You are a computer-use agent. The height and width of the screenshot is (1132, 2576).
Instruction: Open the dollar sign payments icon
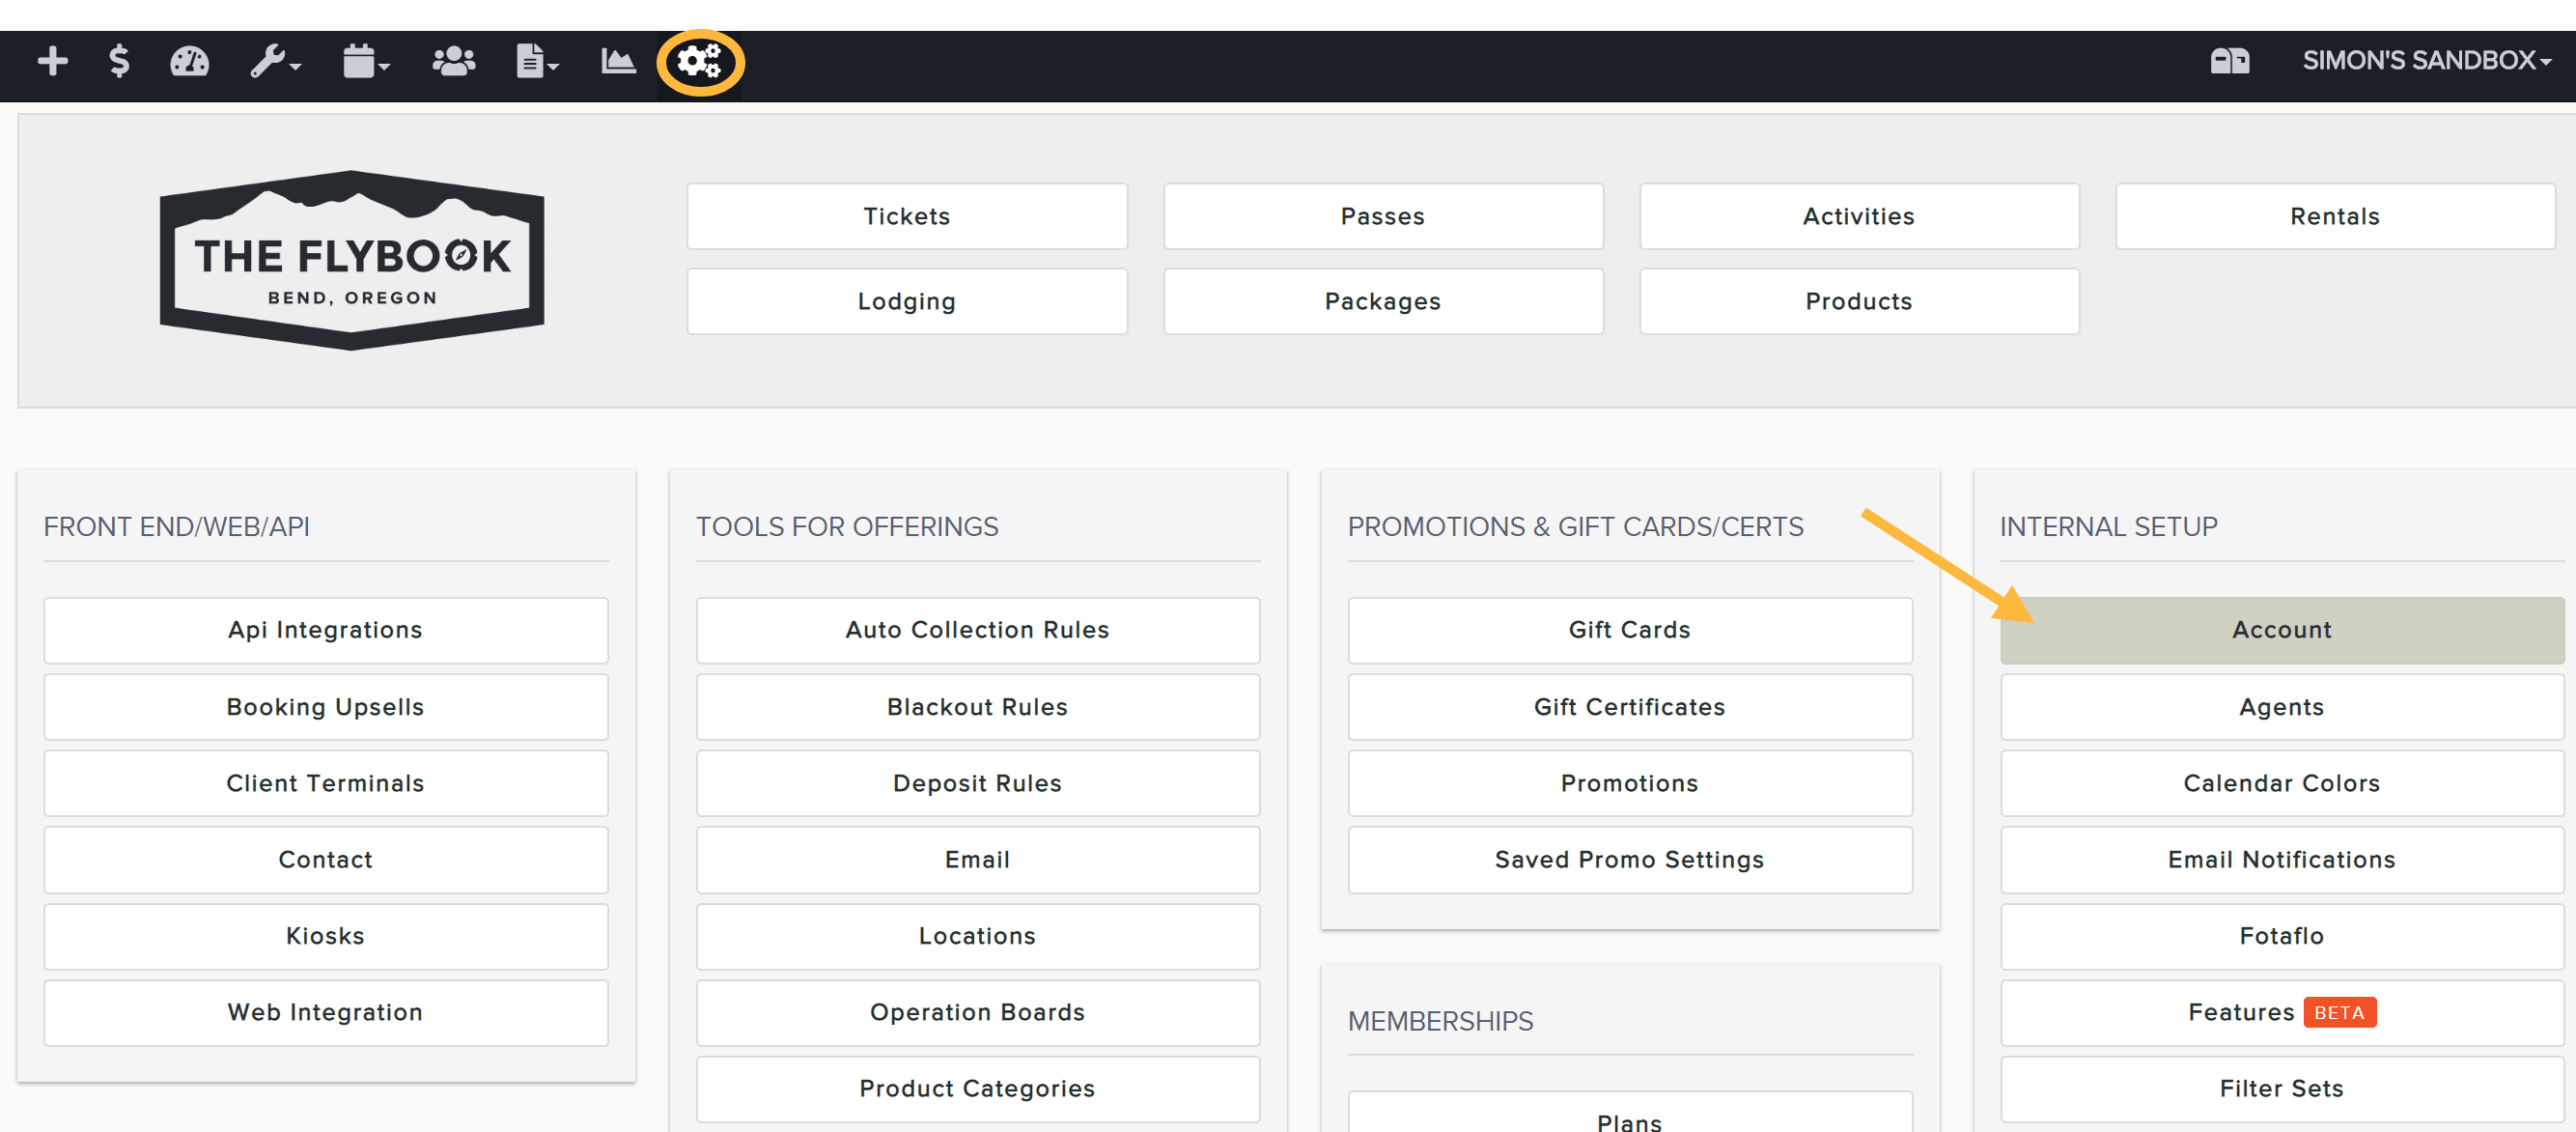[x=119, y=61]
